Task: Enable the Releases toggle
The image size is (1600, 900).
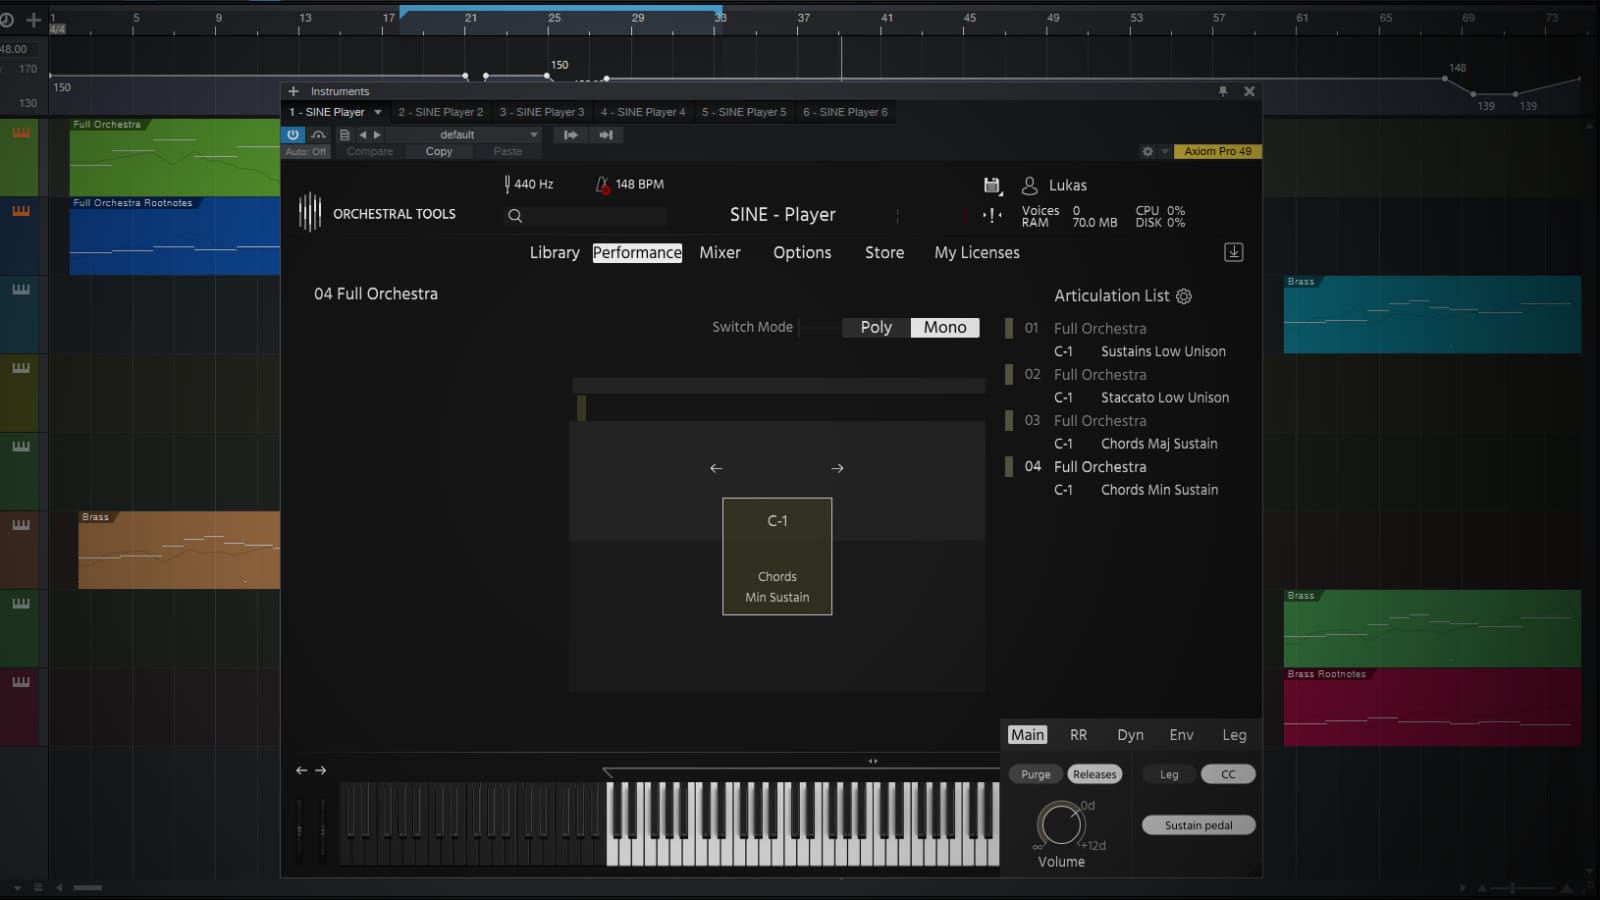Action: pyautogui.click(x=1094, y=773)
